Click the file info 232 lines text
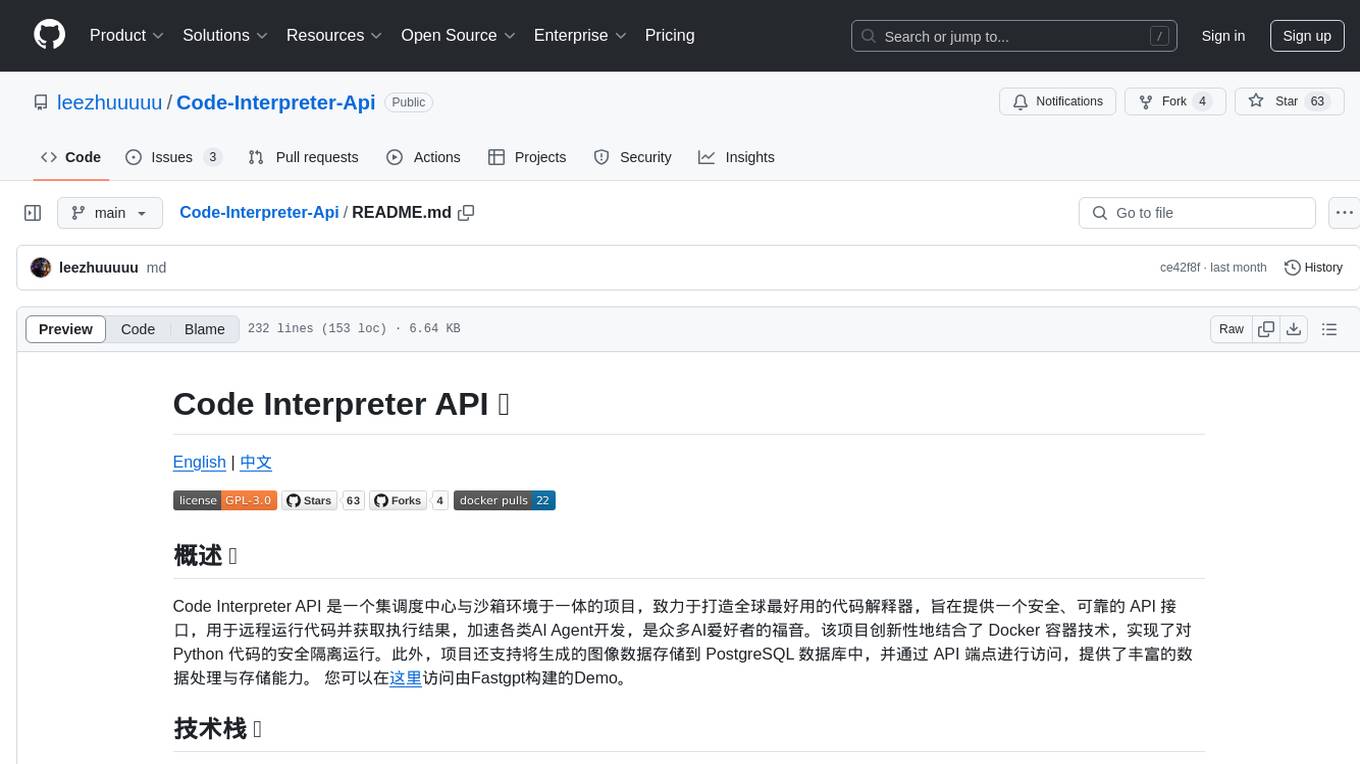Viewport: 1360px width, 764px height. [x=354, y=329]
